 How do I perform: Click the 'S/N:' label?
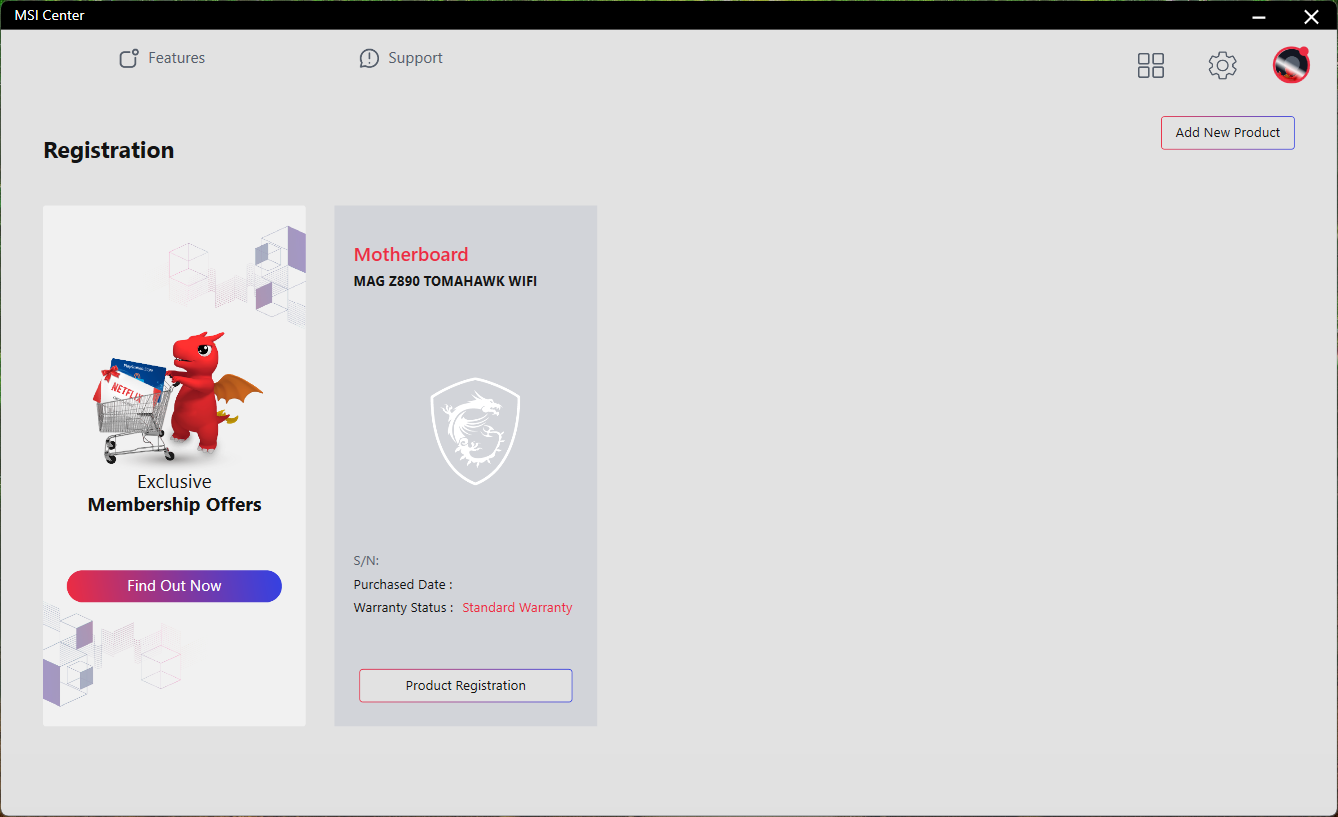366,561
